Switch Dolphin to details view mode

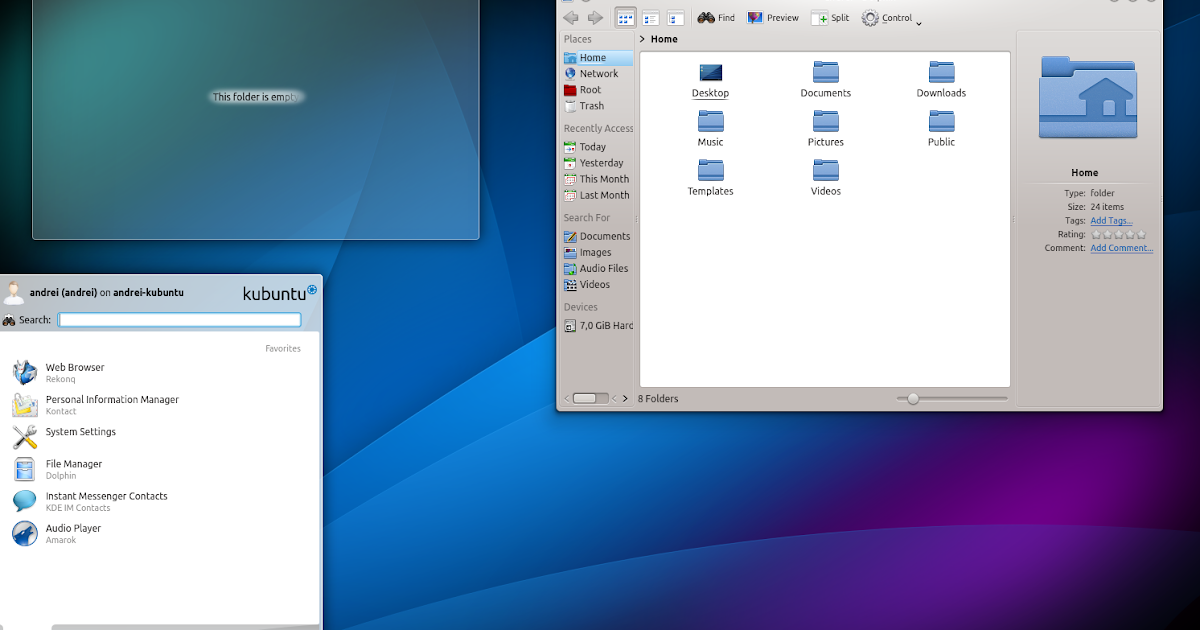676,18
